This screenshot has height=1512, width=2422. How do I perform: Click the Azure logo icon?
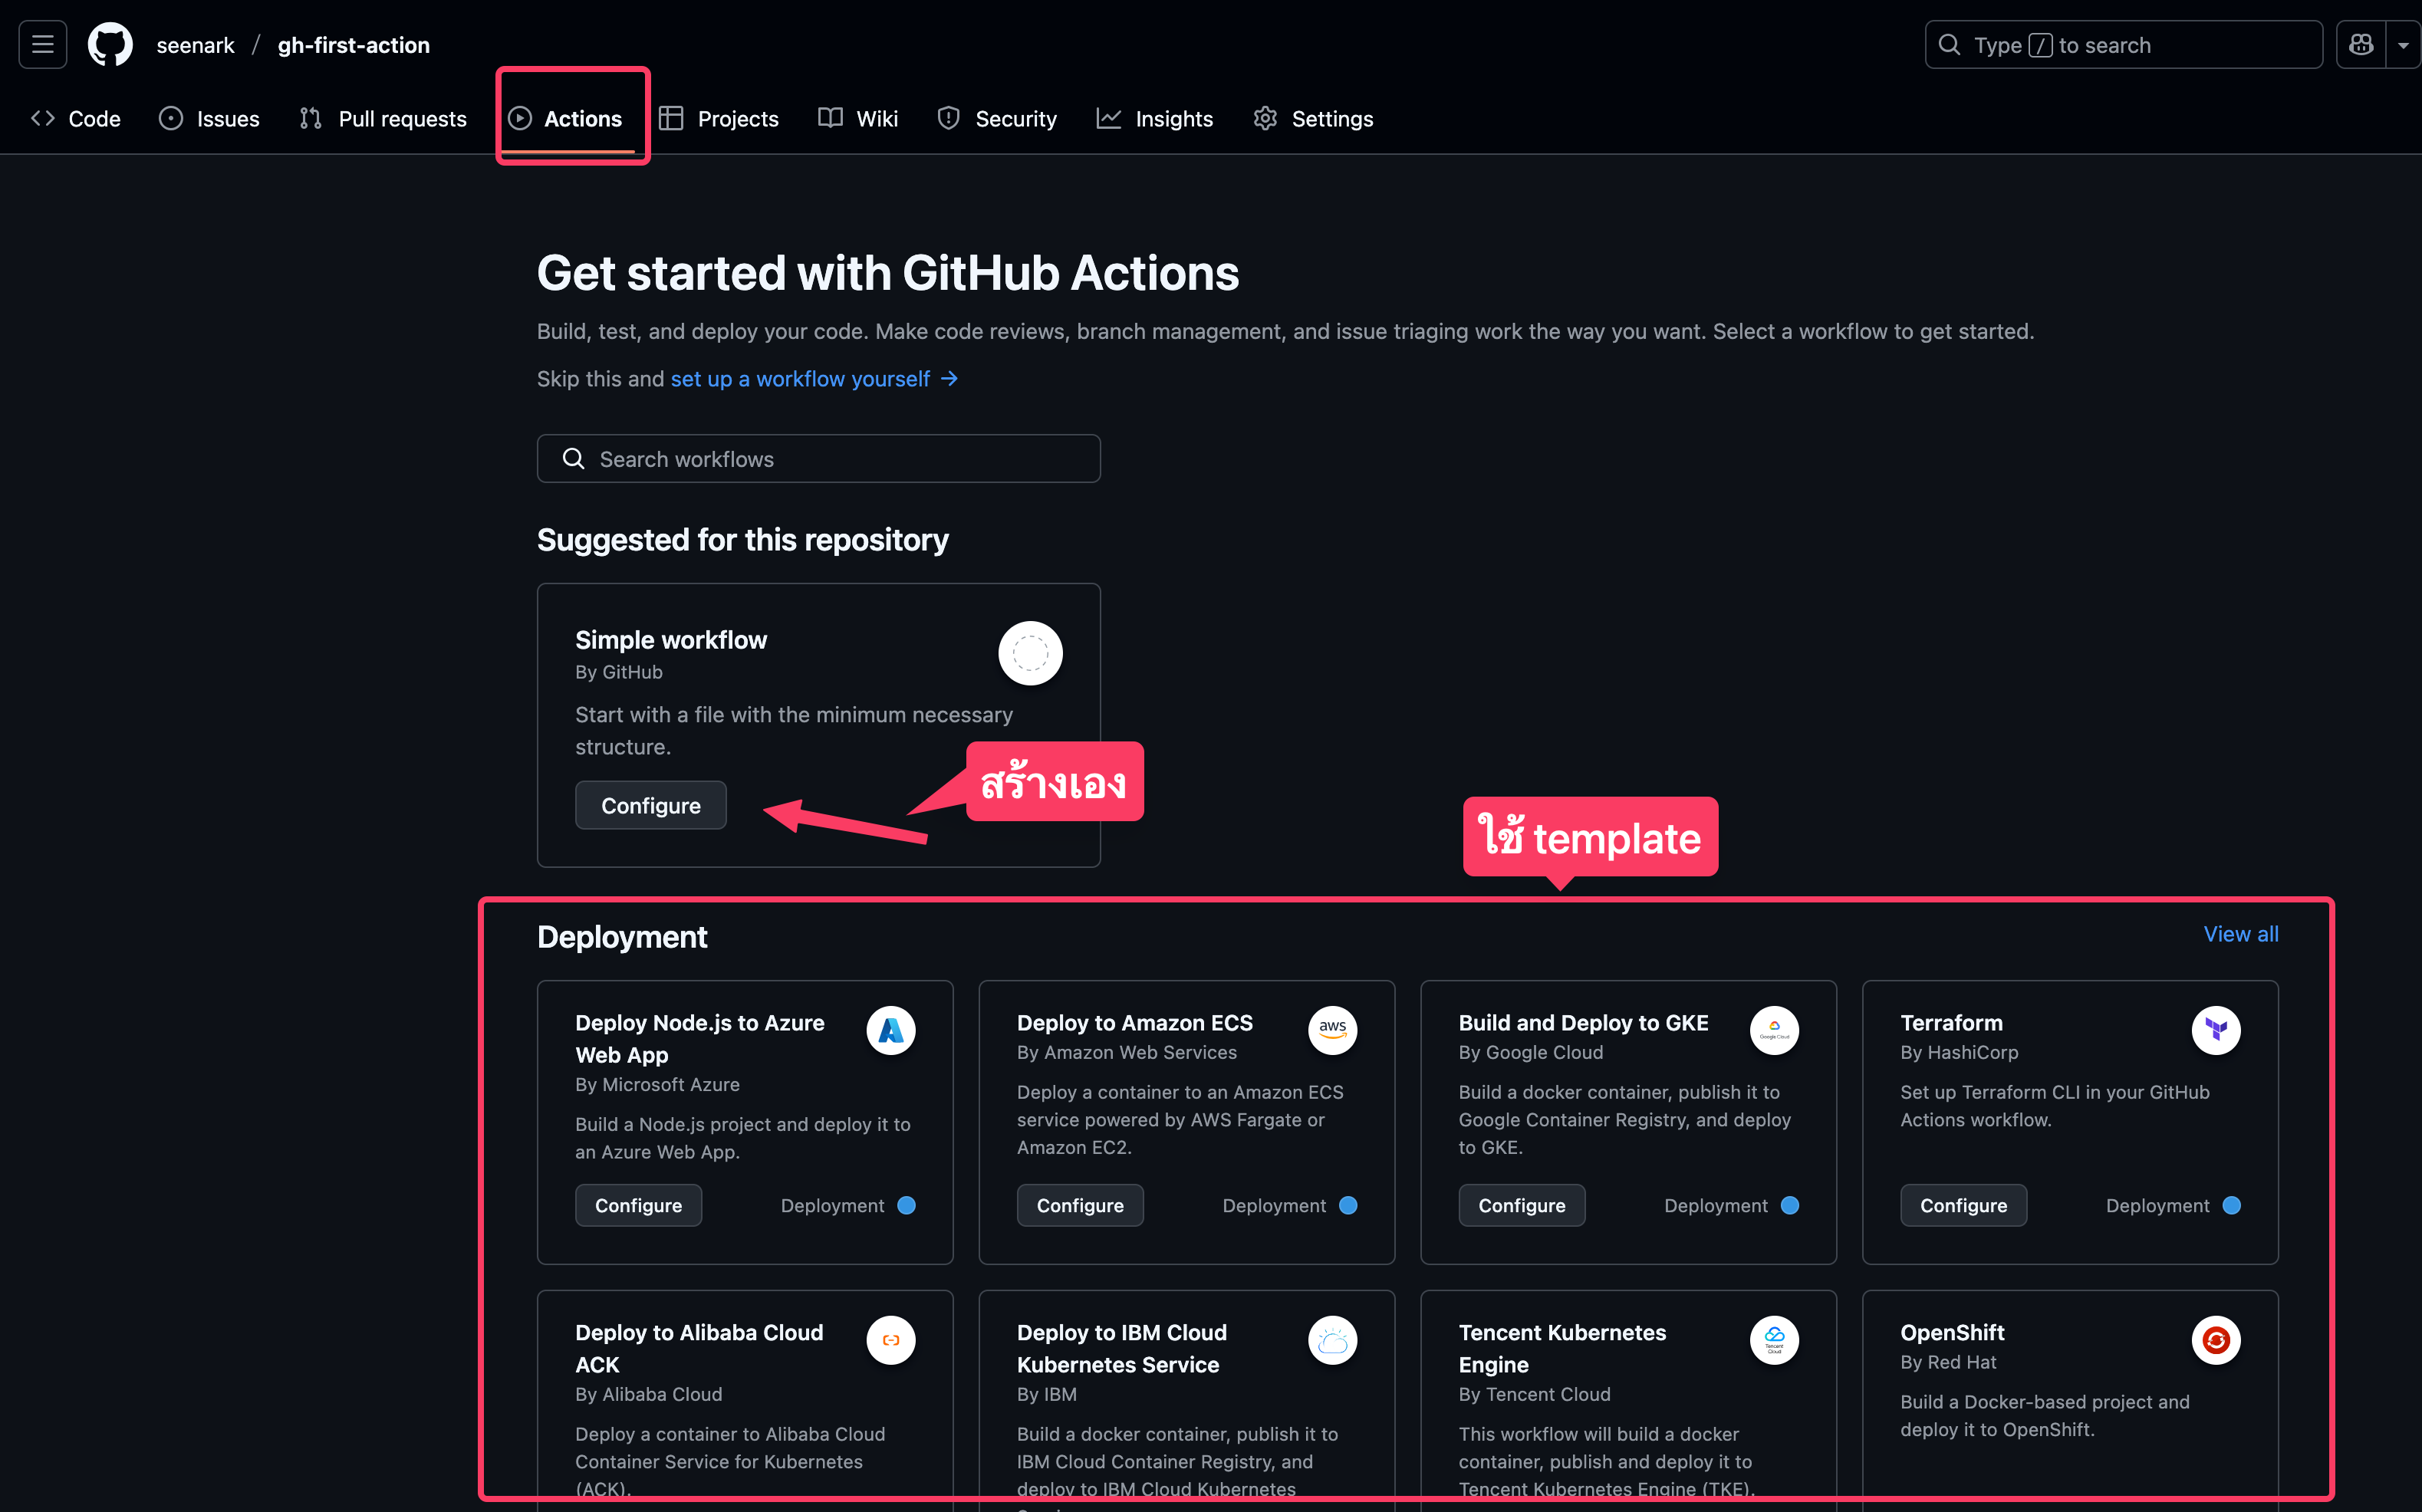coord(890,1030)
